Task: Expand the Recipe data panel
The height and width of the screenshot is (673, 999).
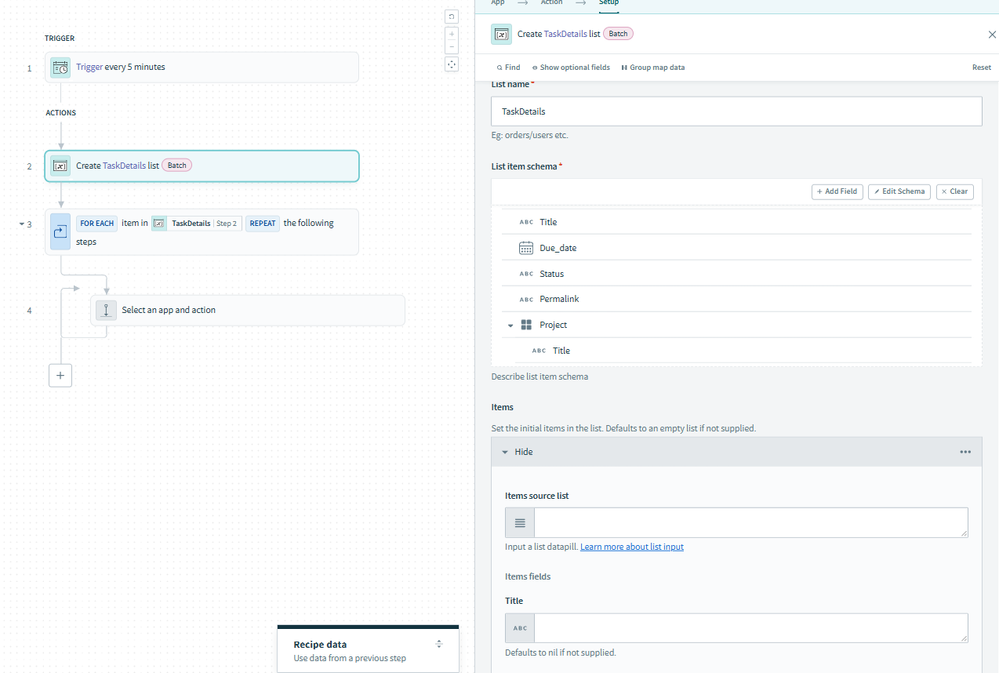Action: (439, 644)
